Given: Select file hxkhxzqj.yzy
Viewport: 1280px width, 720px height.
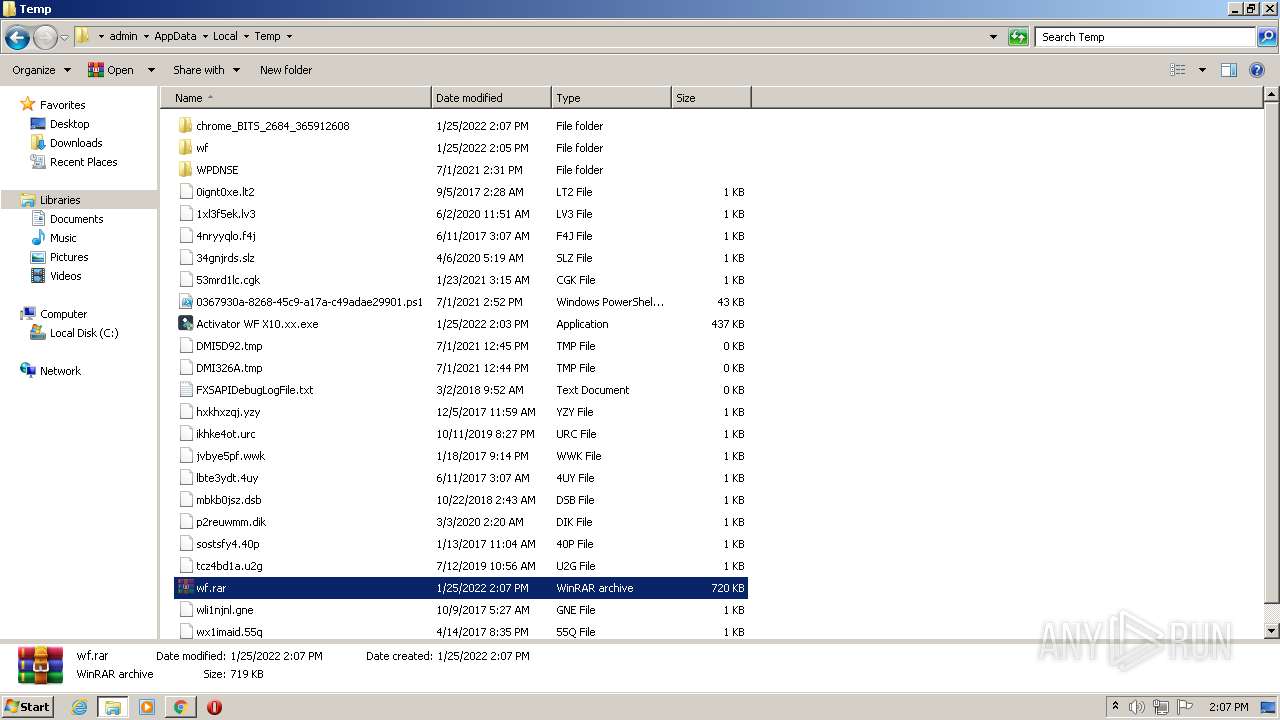Looking at the screenshot, I should tap(228, 412).
